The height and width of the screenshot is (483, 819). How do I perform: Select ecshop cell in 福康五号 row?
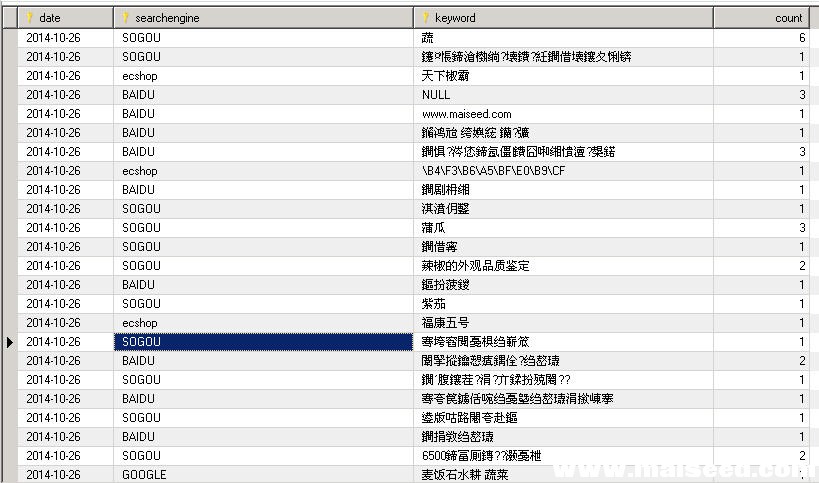coord(264,323)
